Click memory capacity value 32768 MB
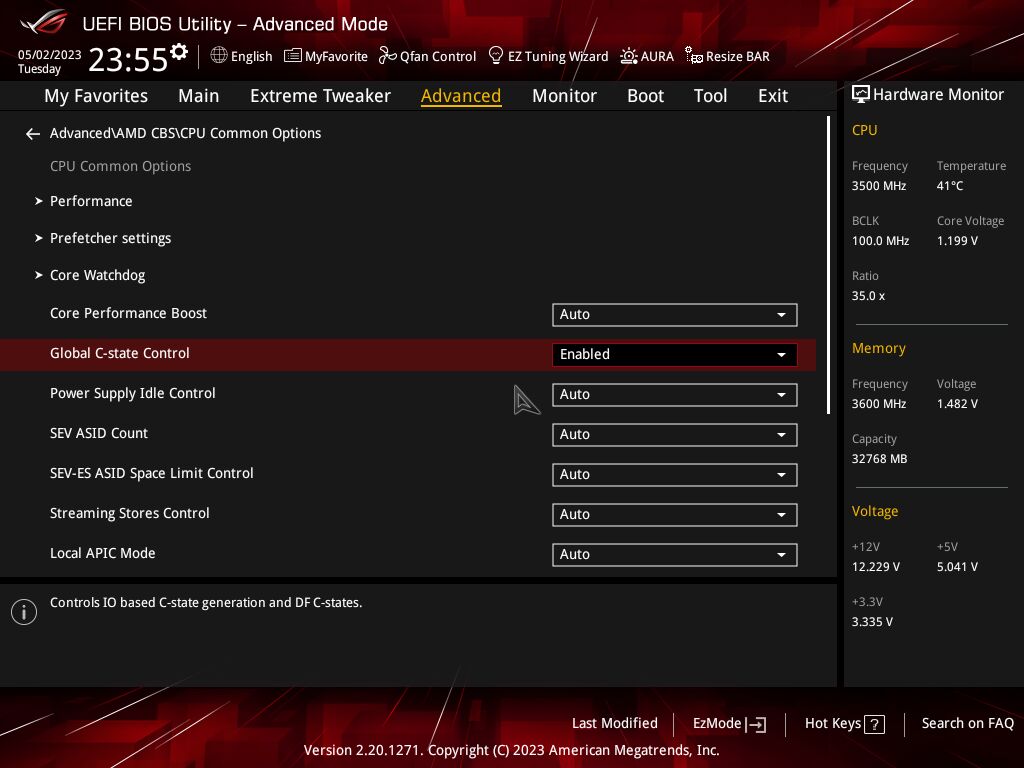This screenshot has width=1024, height=768. click(880, 459)
